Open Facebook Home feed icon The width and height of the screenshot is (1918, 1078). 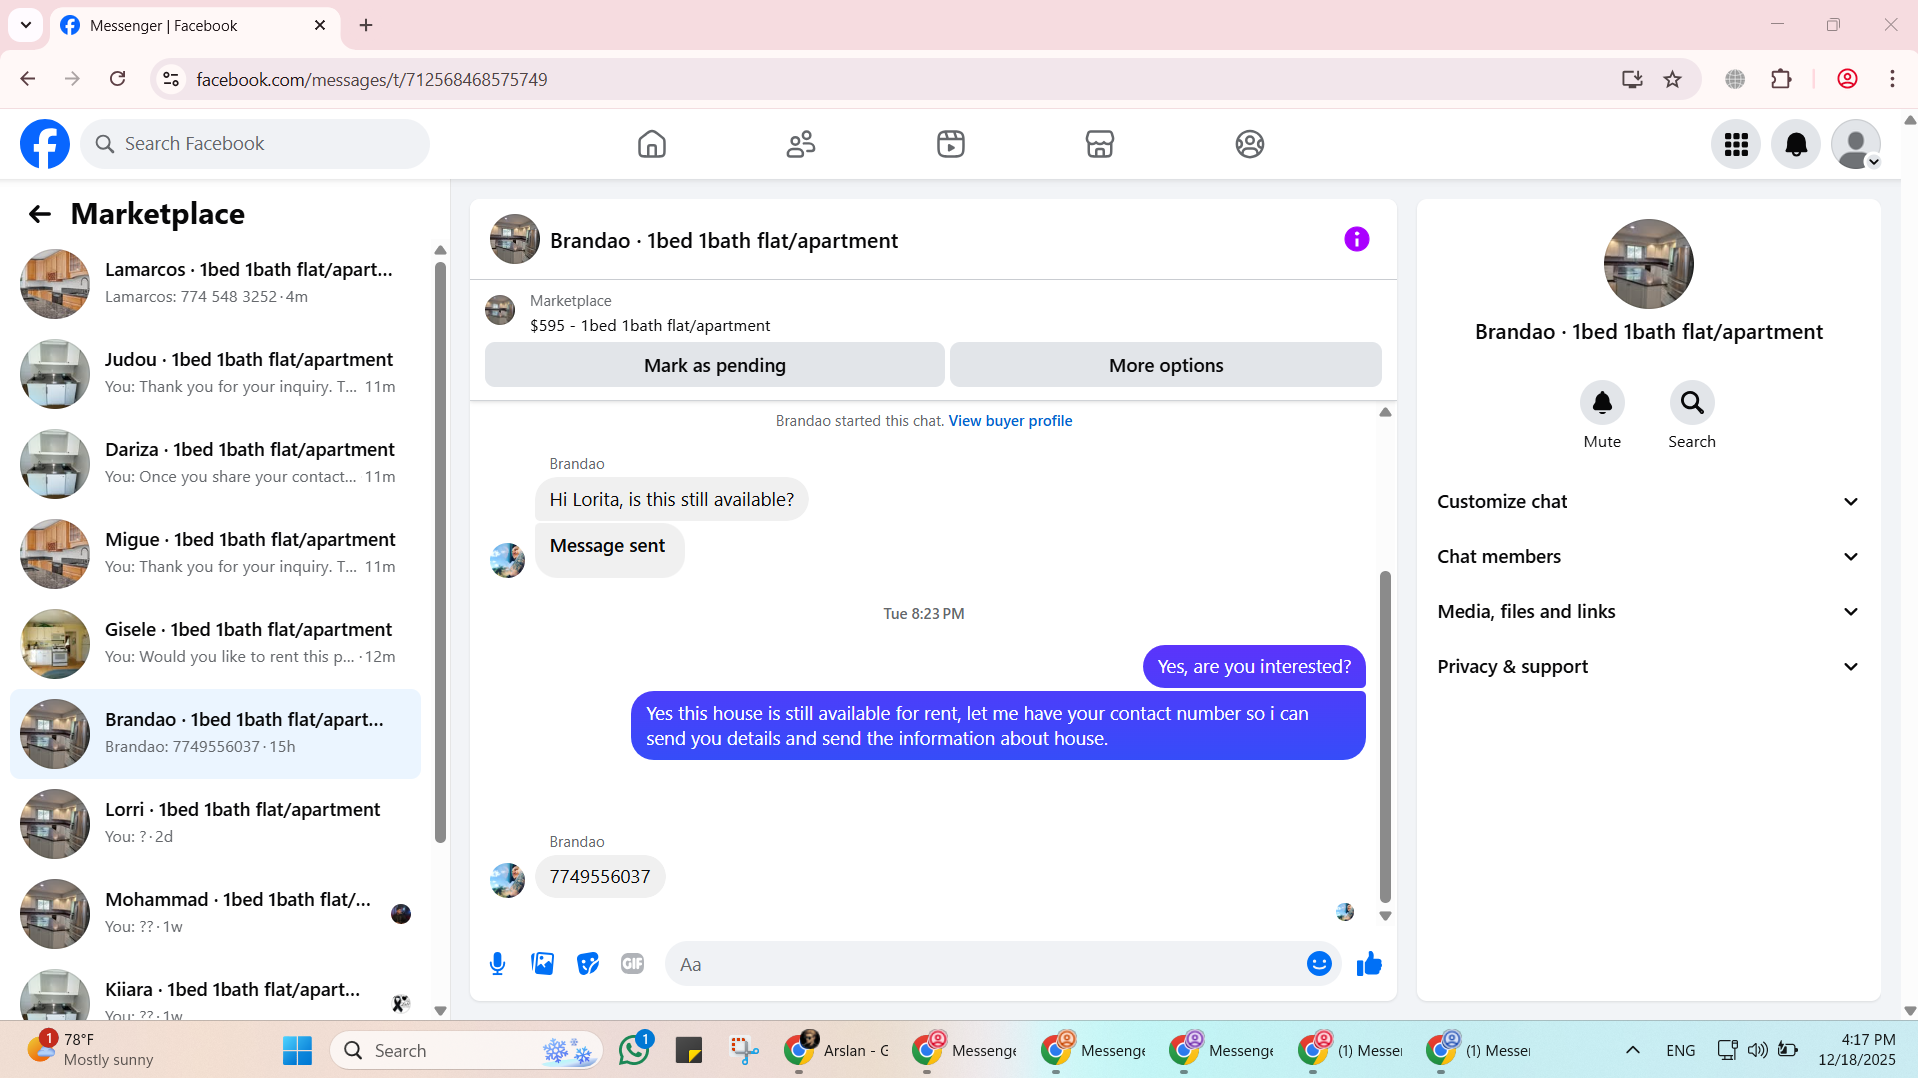tap(651, 144)
